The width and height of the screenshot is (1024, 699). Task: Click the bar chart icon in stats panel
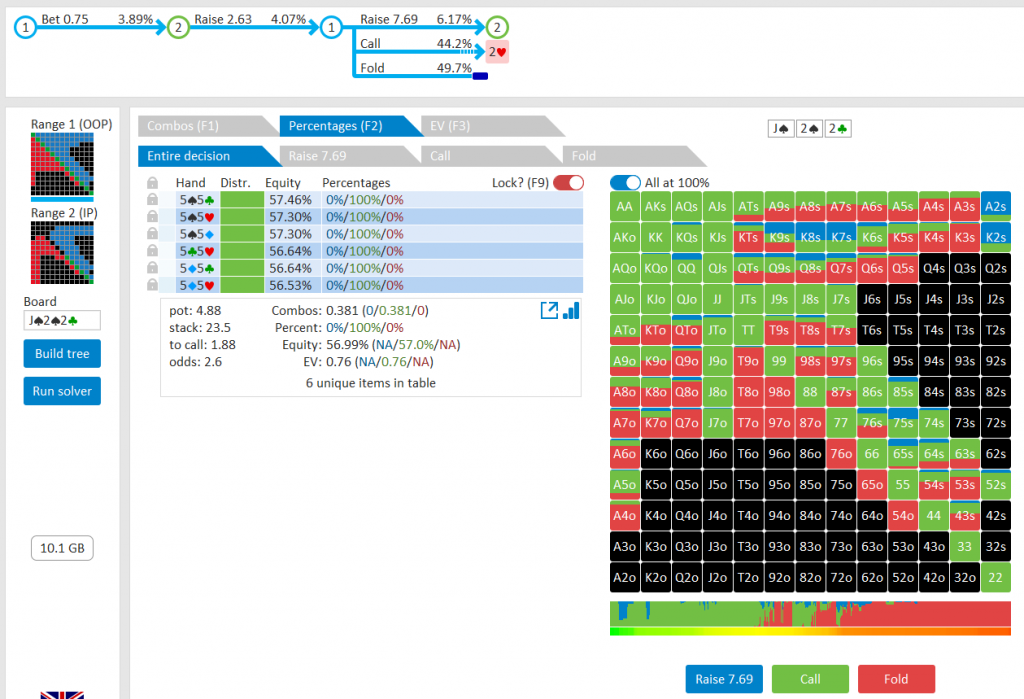pyautogui.click(x=571, y=311)
